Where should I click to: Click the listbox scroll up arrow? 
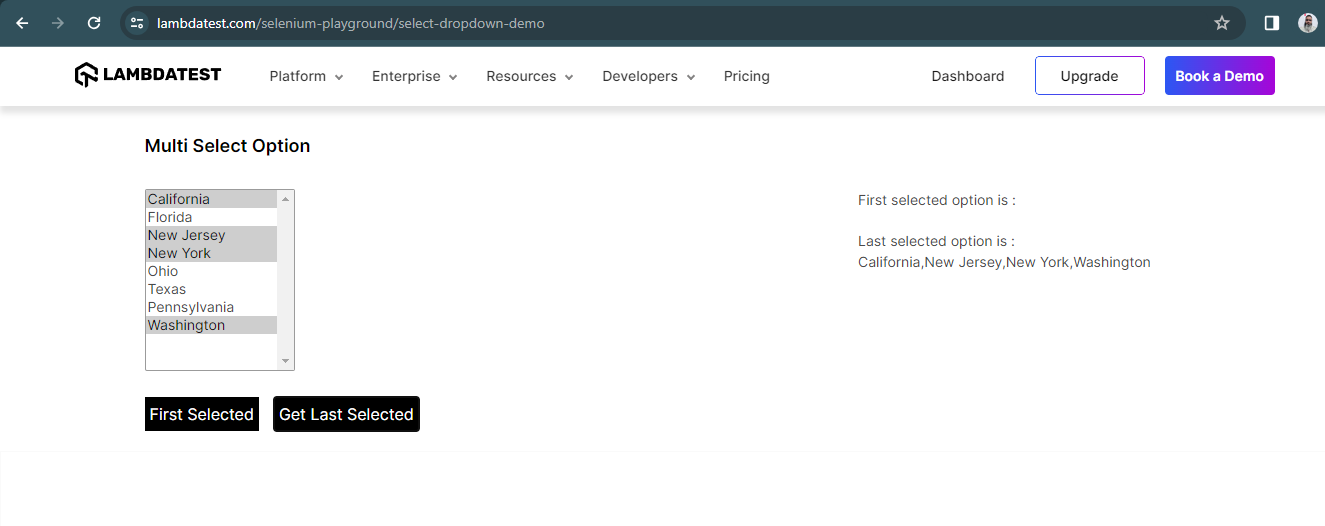(285, 199)
